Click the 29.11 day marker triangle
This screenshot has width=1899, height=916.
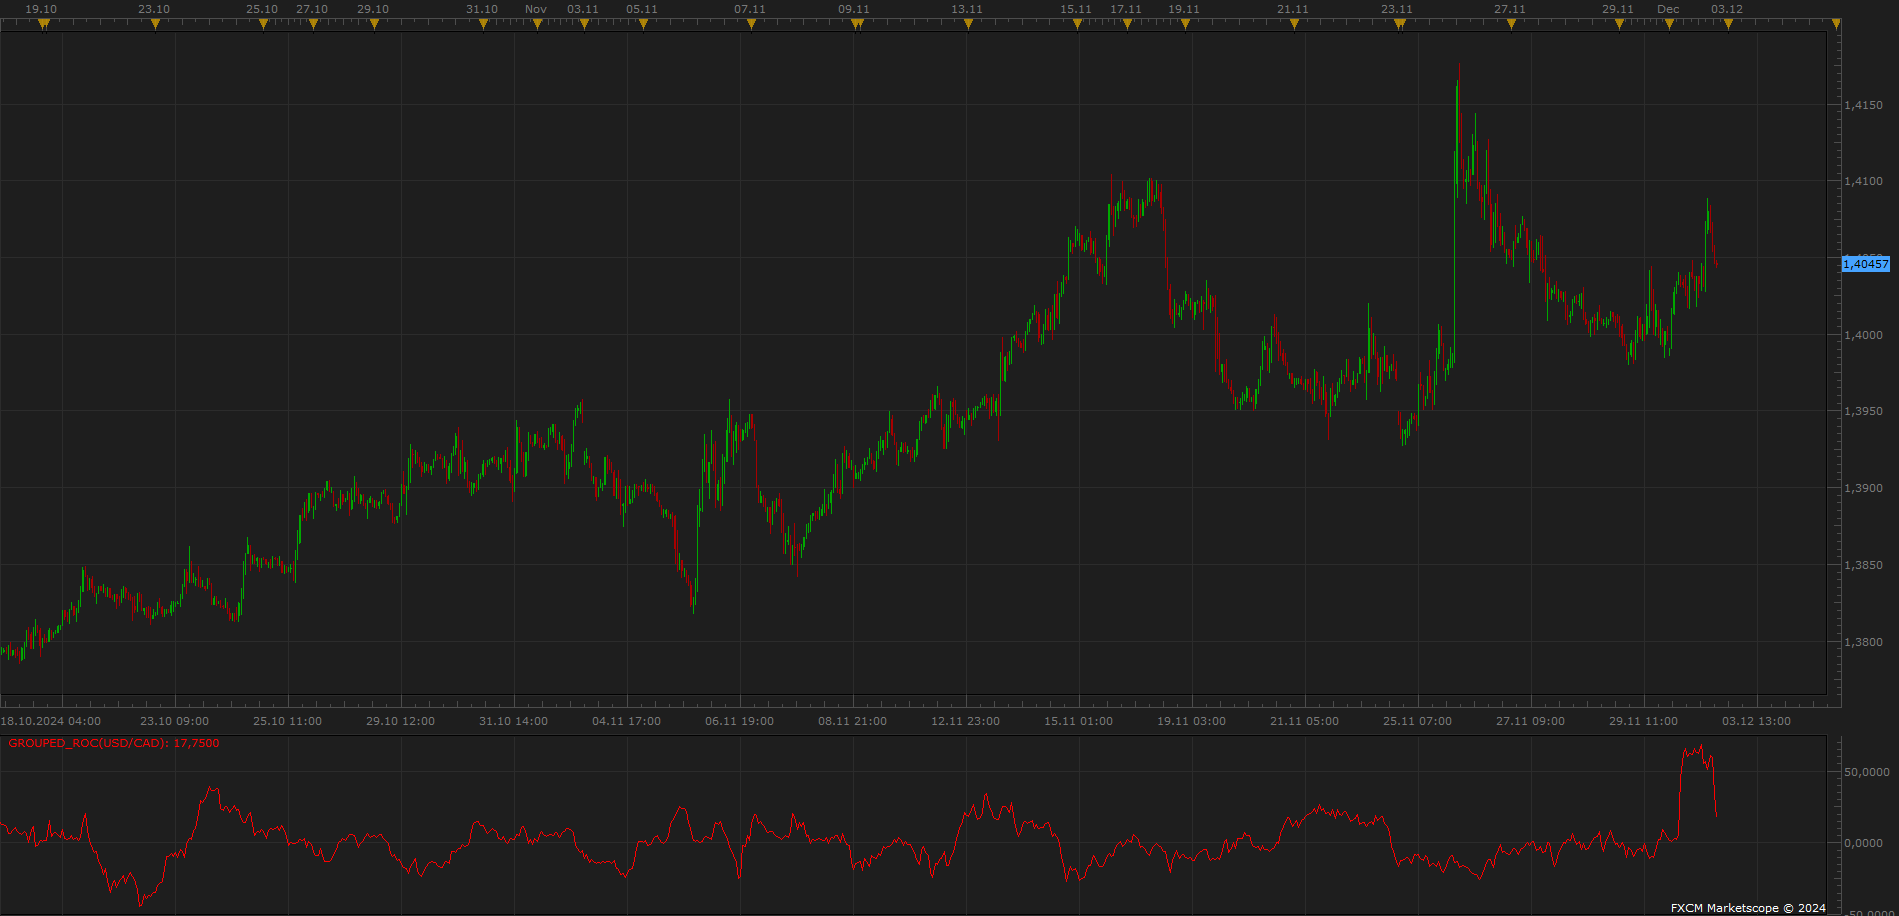tap(1619, 25)
